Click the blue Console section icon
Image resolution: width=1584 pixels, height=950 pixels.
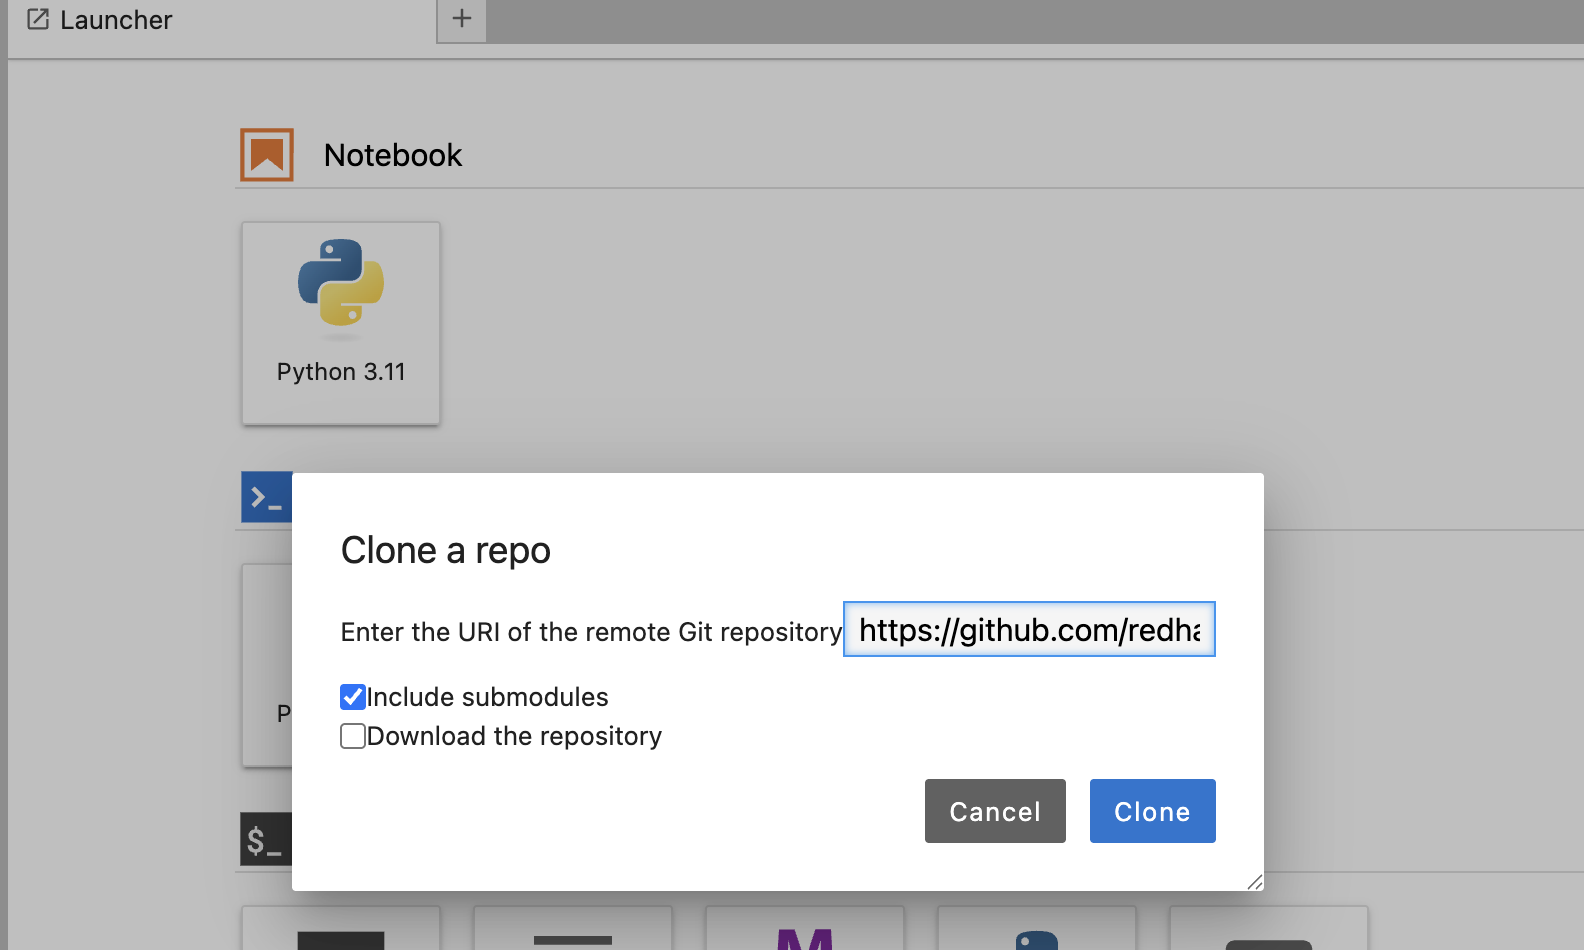(x=266, y=497)
